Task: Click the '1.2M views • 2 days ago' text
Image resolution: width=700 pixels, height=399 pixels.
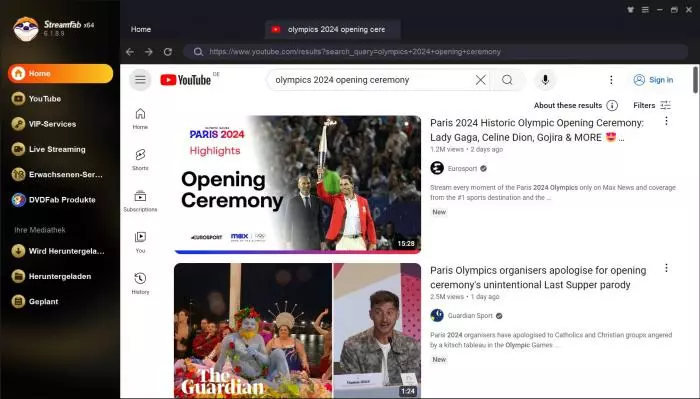Action: [467, 150]
